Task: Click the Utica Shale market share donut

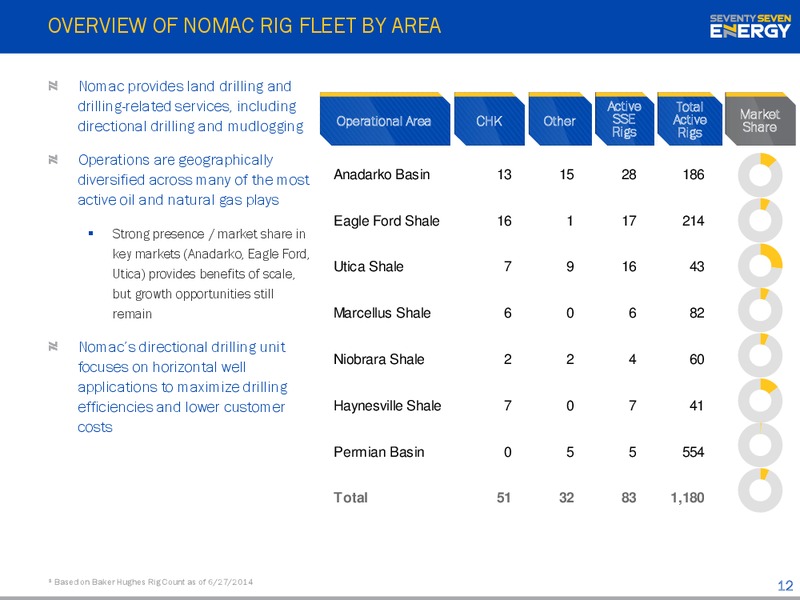Action: (760, 266)
